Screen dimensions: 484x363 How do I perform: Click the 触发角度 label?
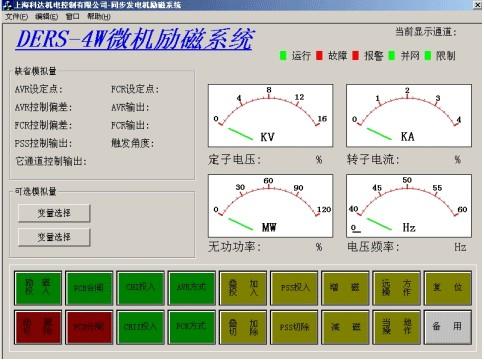point(133,143)
